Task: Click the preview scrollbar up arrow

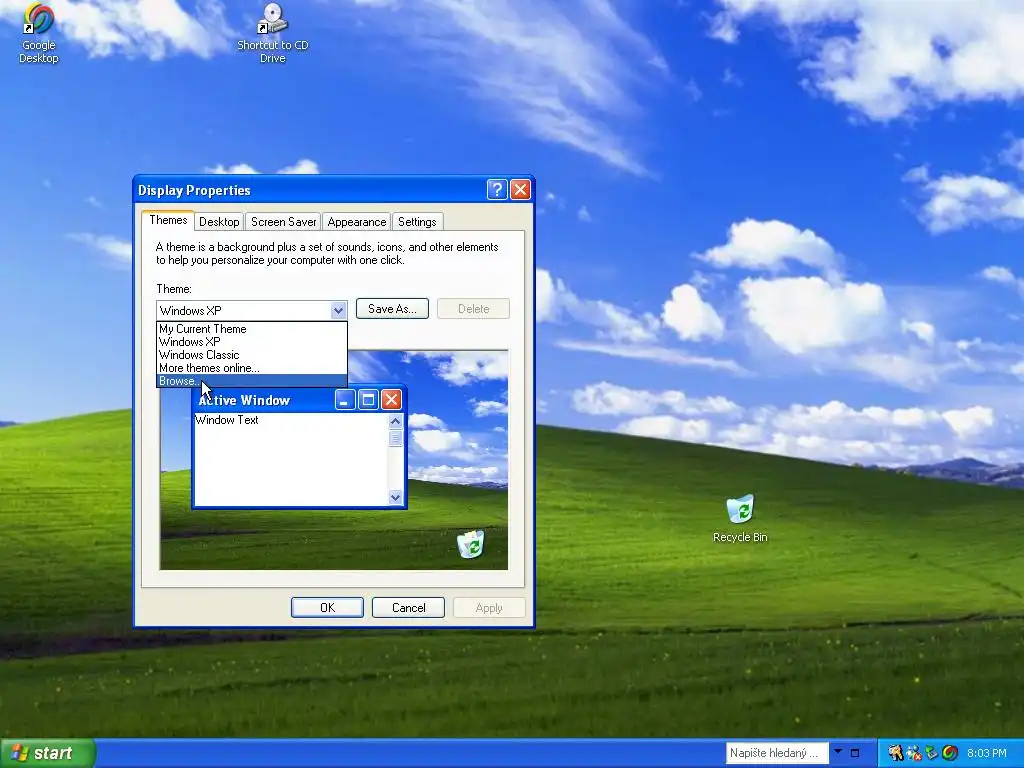Action: coord(395,421)
